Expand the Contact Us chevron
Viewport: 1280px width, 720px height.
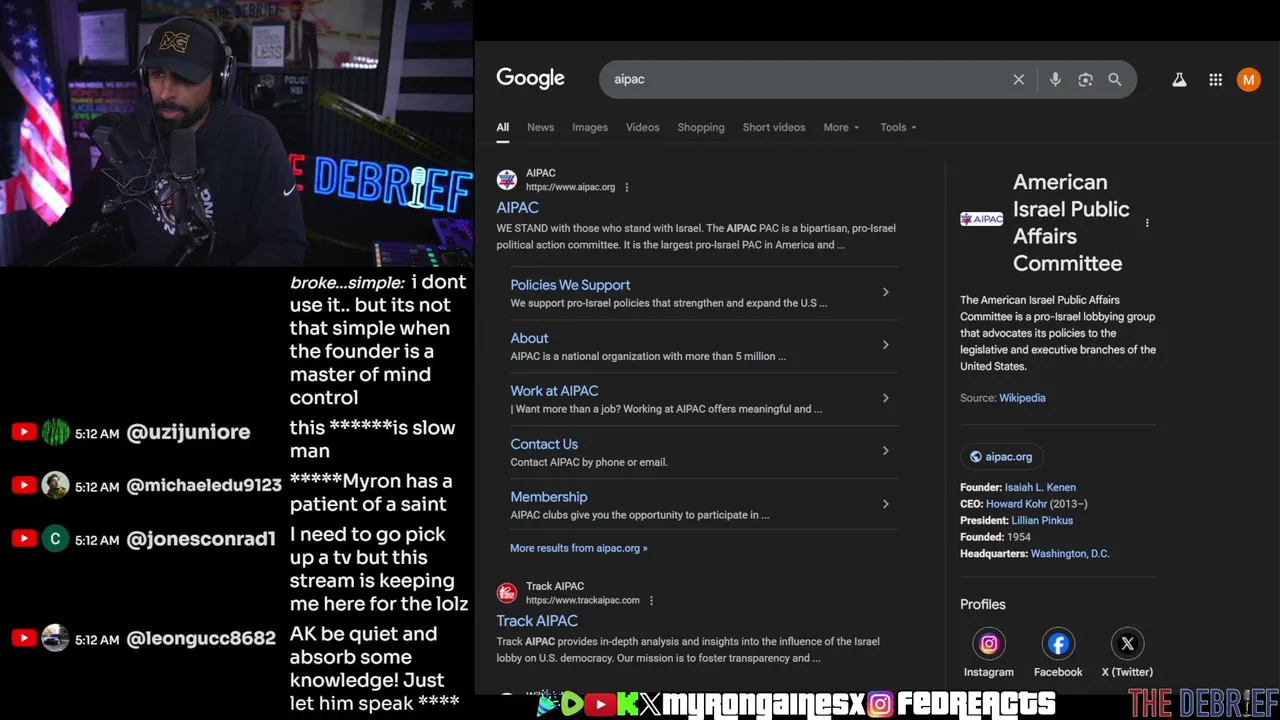(x=885, y=451)
